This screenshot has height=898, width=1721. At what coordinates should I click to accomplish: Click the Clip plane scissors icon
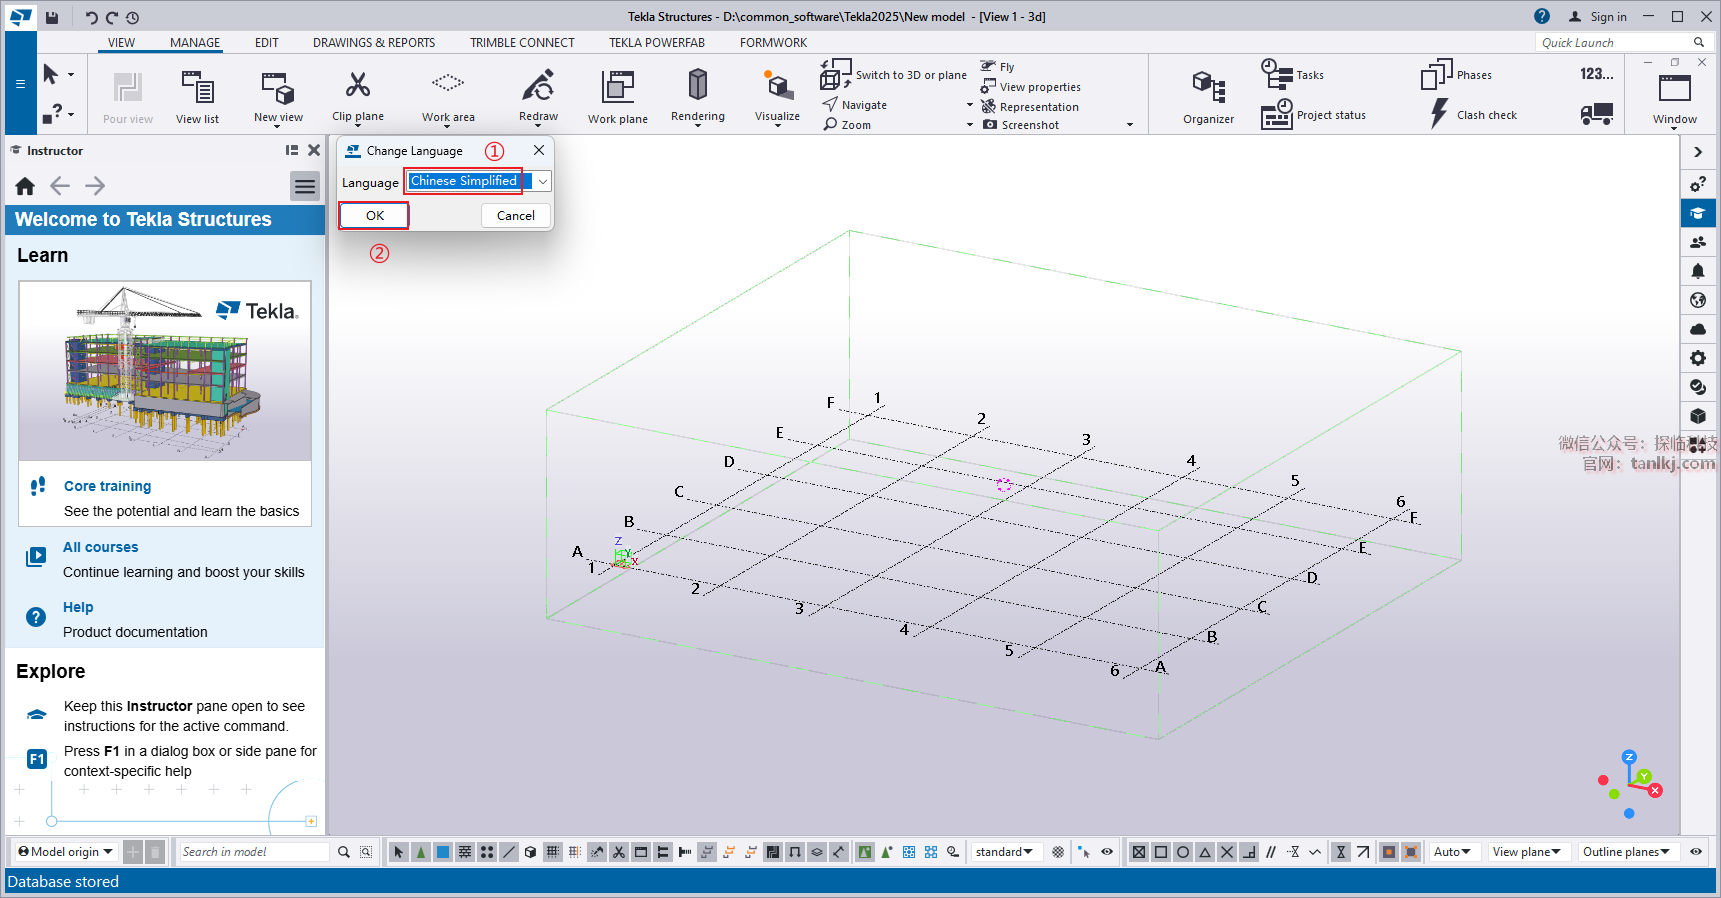(x=357, y=85)
